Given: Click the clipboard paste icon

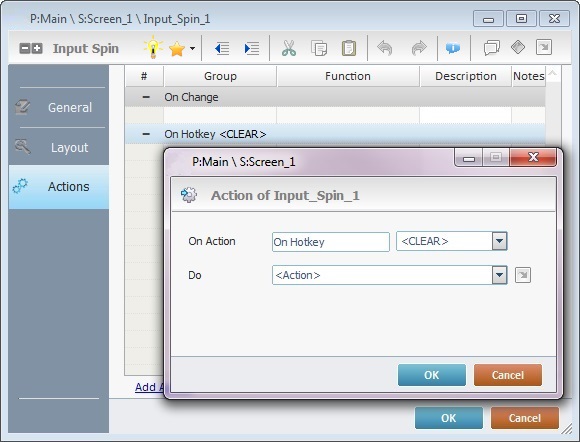Looking at the screenshot, I should tap(349, 48).
